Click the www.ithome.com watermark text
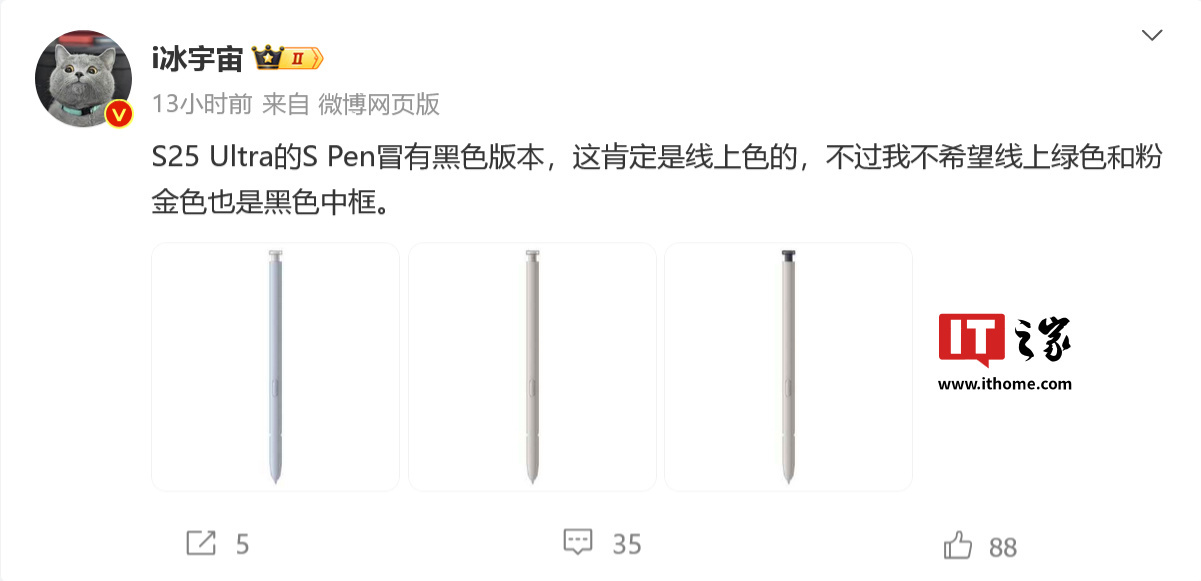 point(1004,384)
